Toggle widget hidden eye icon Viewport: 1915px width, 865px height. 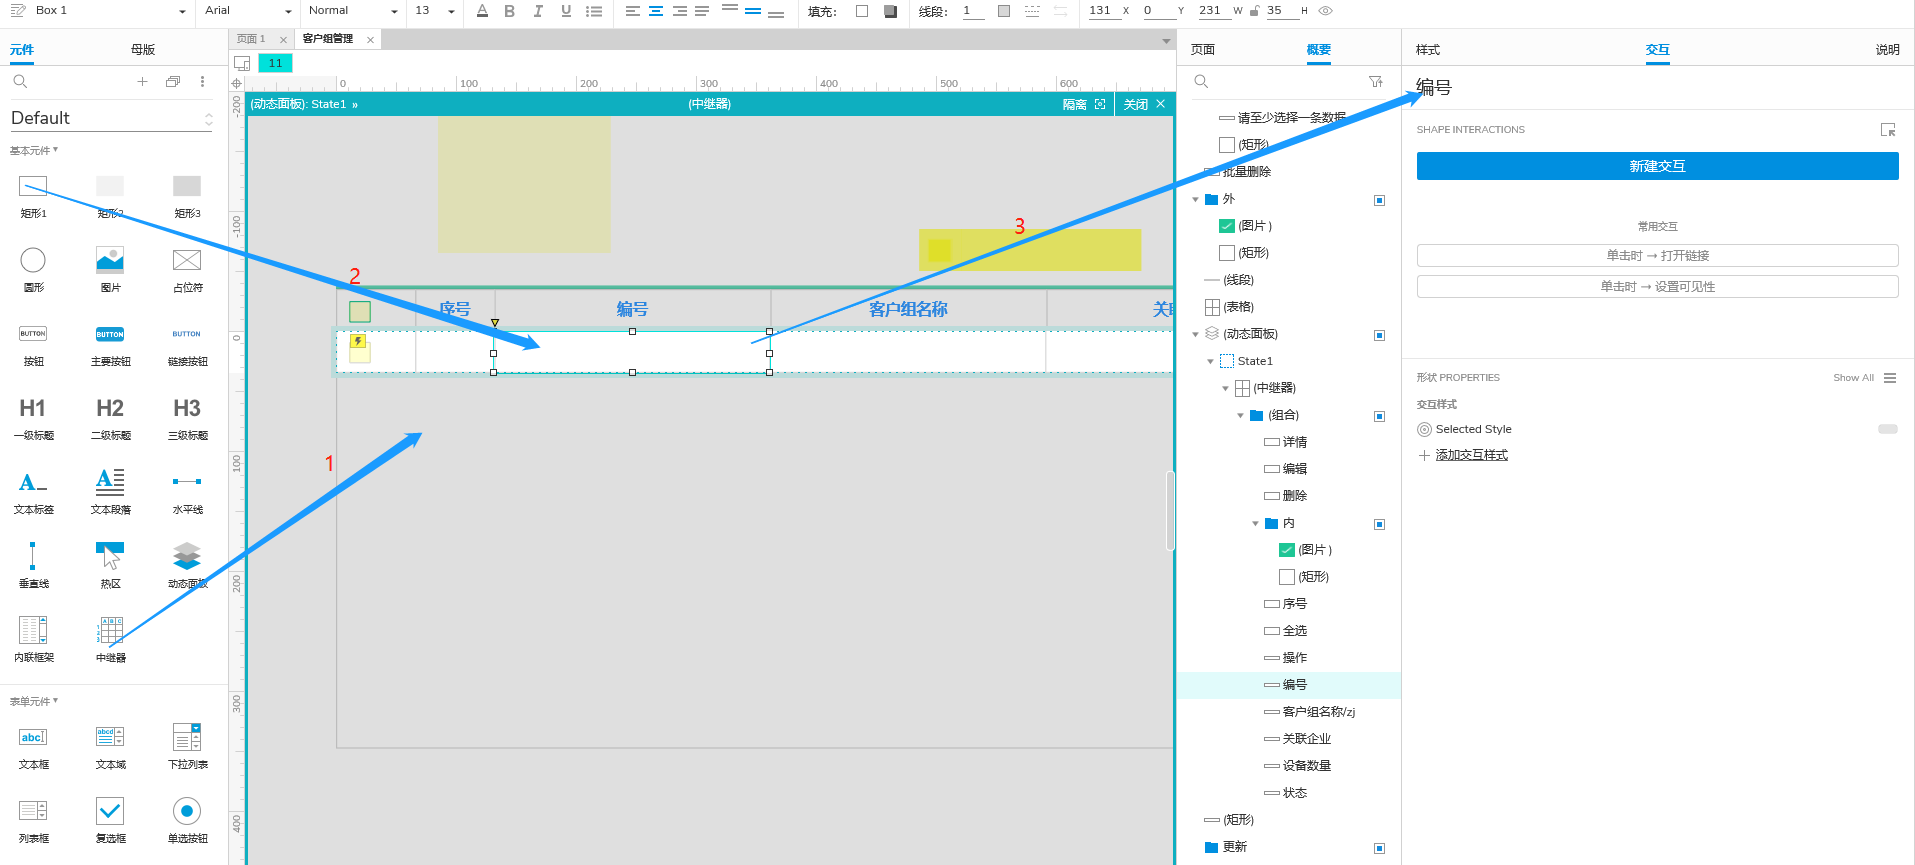click(x=1326, y=11)
